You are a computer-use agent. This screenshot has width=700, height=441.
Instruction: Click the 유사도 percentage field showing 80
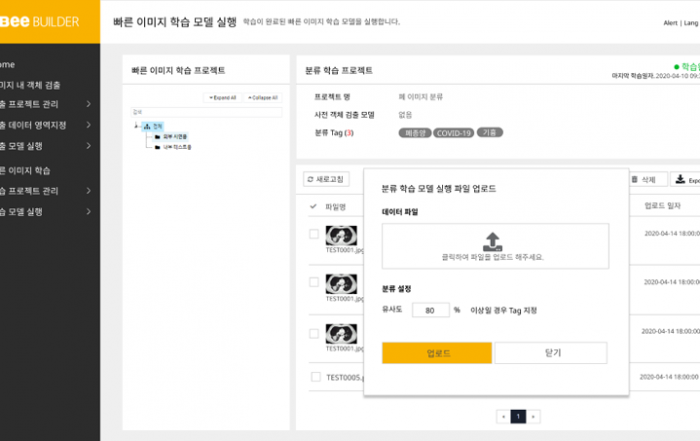(x=430, y=310)
